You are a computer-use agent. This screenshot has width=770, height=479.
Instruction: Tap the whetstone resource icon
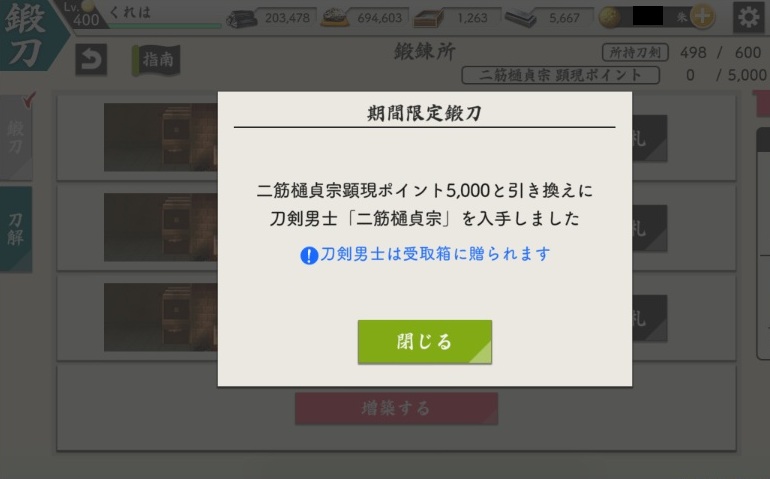(521, 18)
